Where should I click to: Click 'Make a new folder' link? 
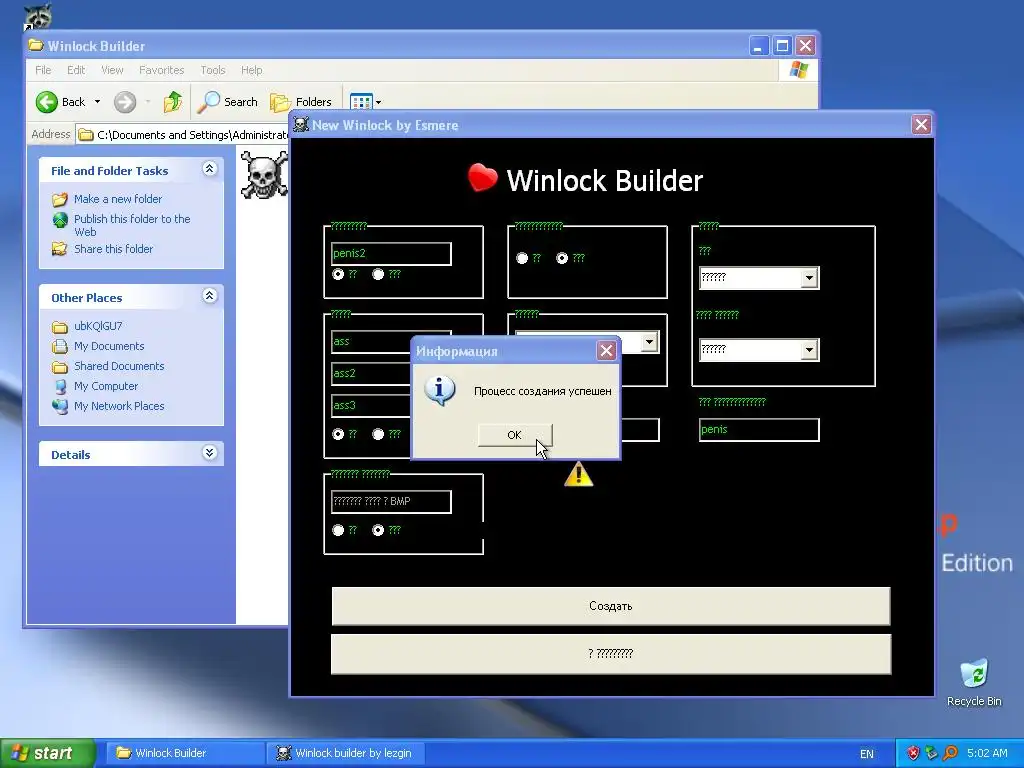tap(118, 199)
